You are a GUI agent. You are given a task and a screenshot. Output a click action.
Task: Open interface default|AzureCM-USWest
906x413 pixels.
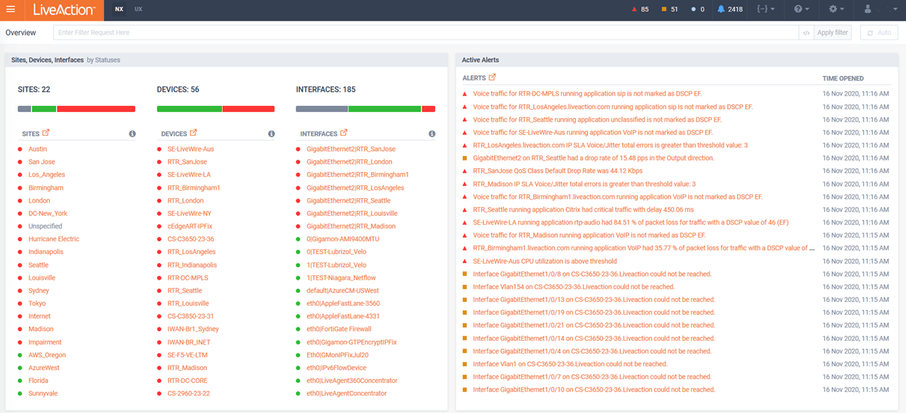tap(343, 291)
